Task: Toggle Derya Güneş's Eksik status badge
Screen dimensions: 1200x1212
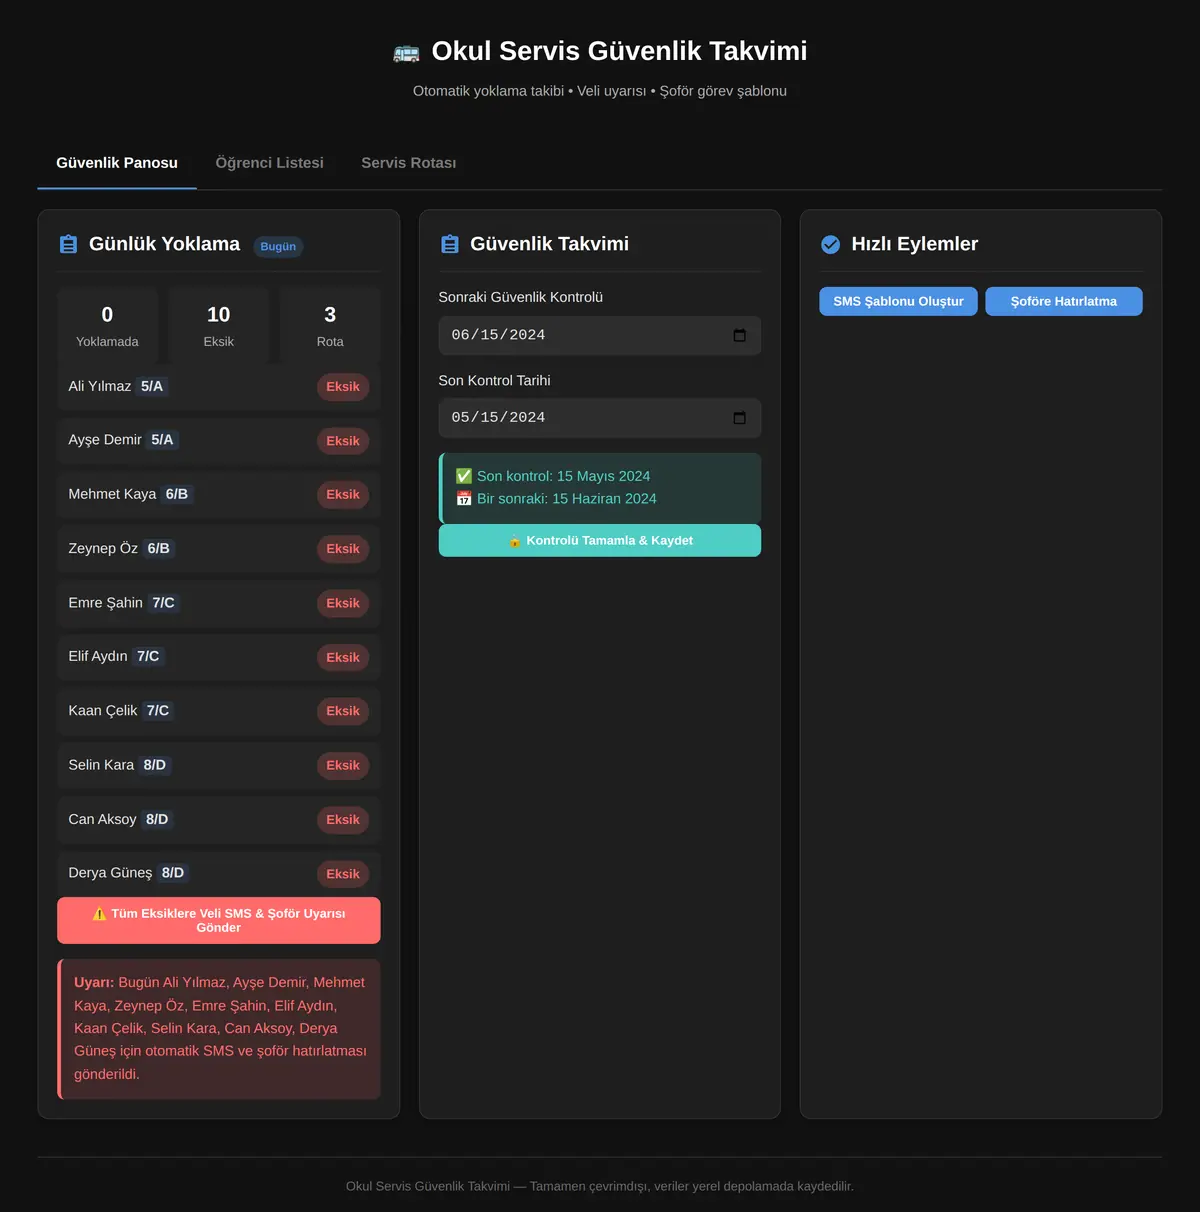Action: pos(343,874)
